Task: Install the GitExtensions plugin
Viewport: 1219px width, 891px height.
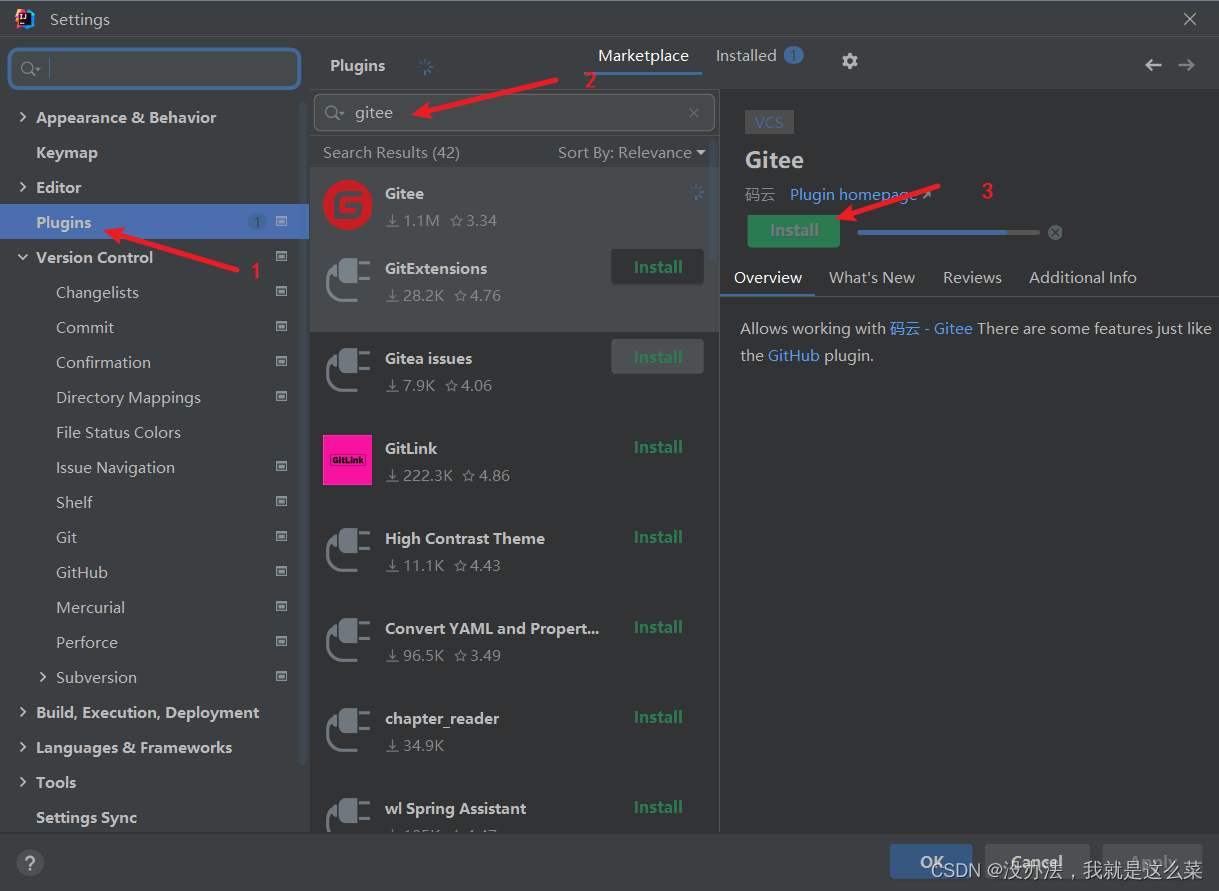Action: coord(658,267)
